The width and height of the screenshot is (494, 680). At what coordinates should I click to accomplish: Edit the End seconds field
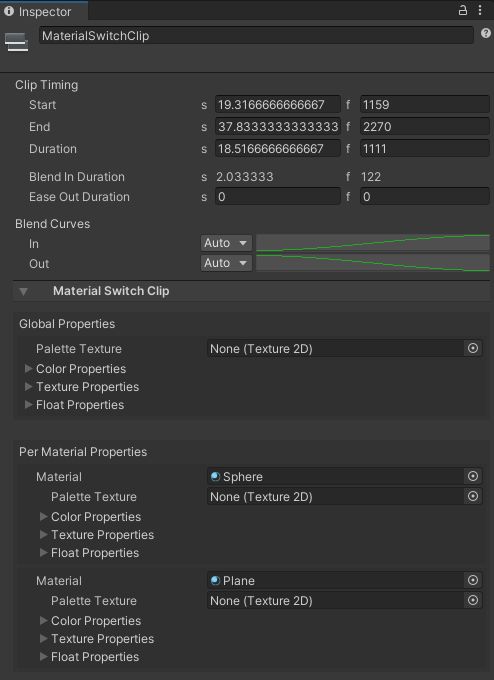tap(278, 127)
